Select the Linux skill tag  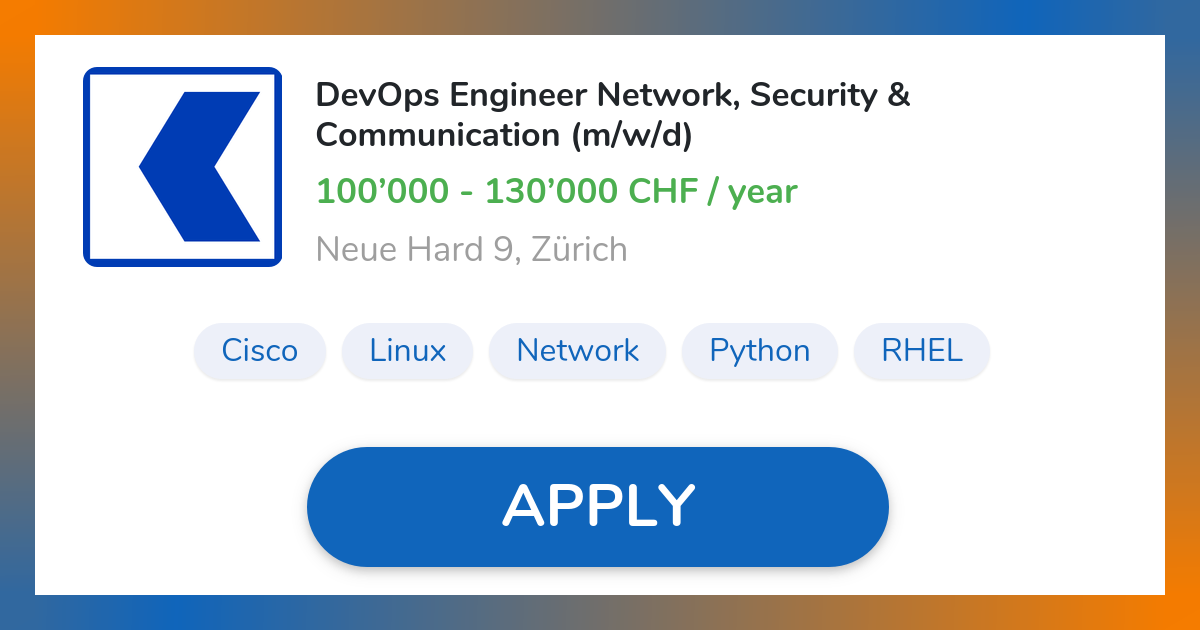[407, 351]
